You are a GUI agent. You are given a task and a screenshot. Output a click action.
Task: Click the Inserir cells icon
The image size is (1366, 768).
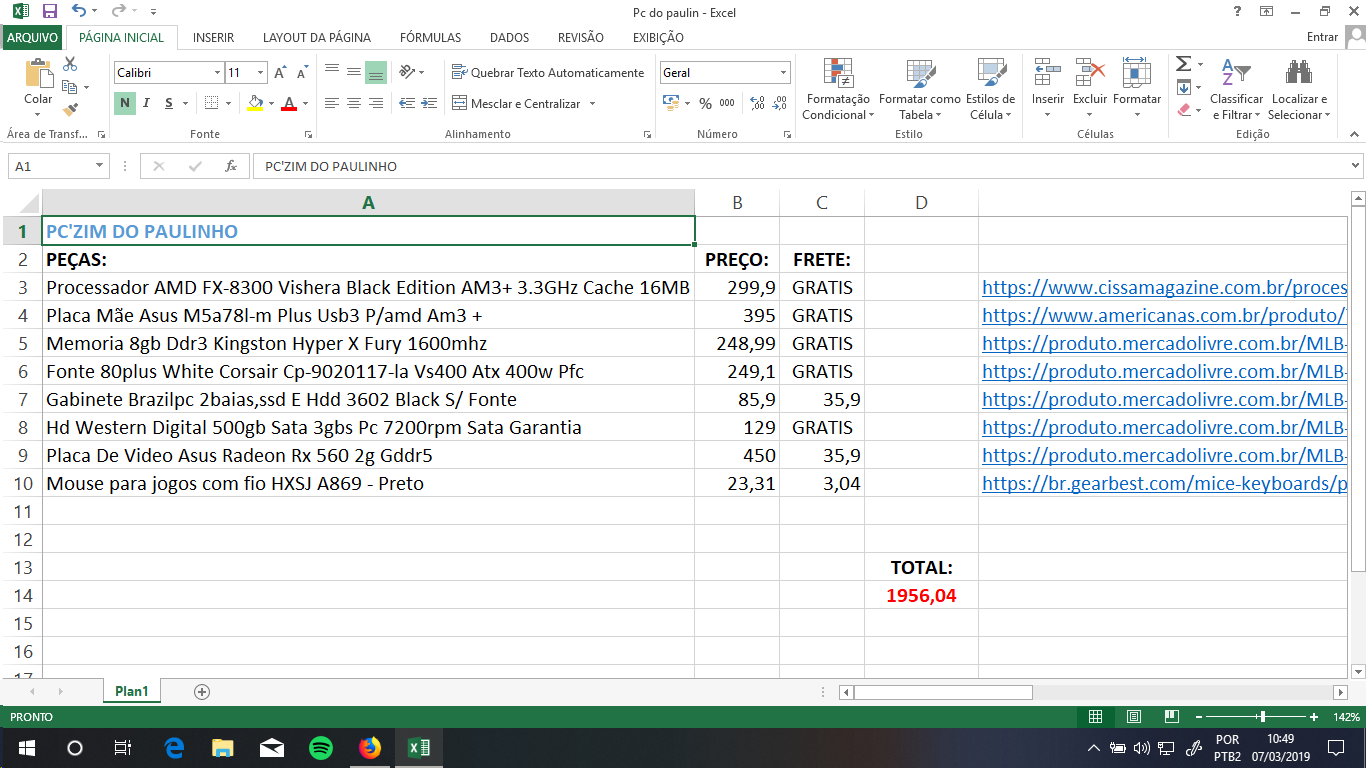click(1048, 73)
